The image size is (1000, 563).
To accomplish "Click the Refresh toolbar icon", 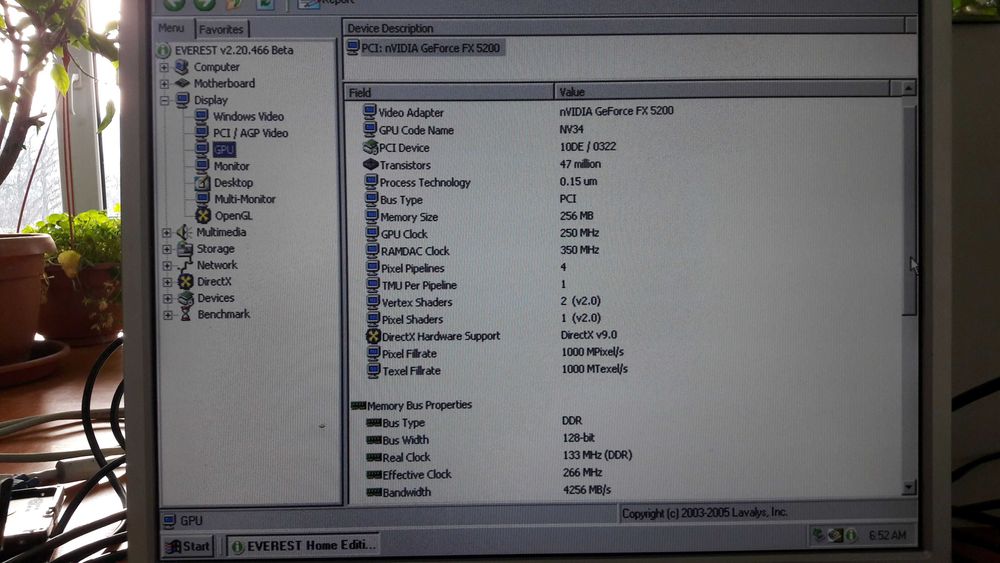I will pos(265,3).
